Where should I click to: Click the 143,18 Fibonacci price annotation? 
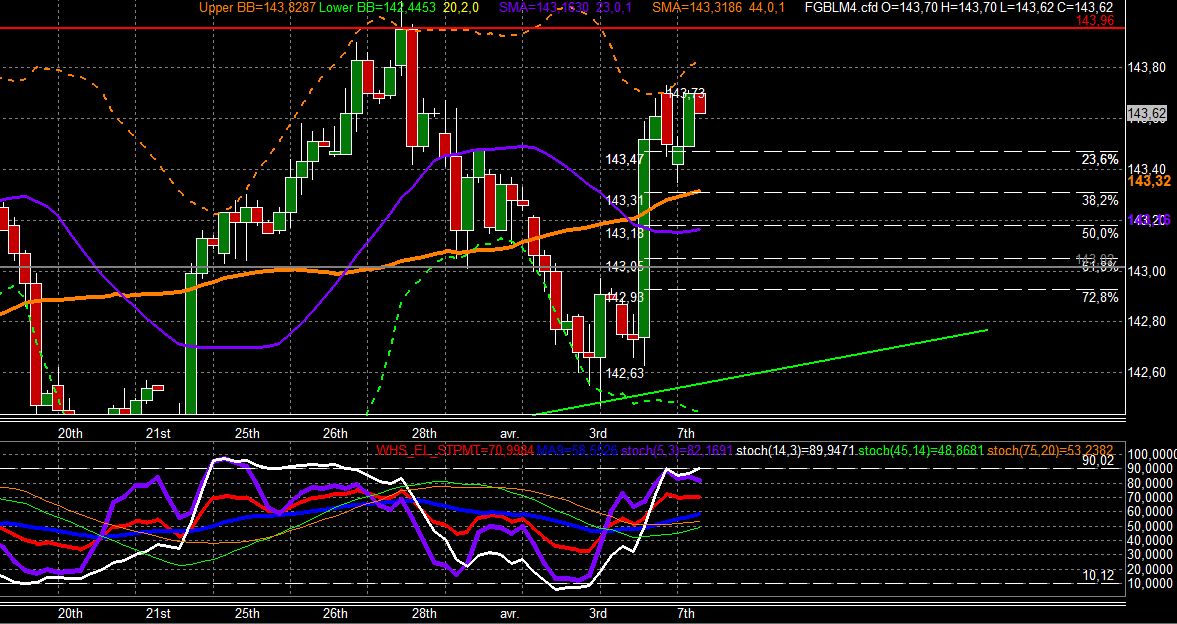(625, 234)
